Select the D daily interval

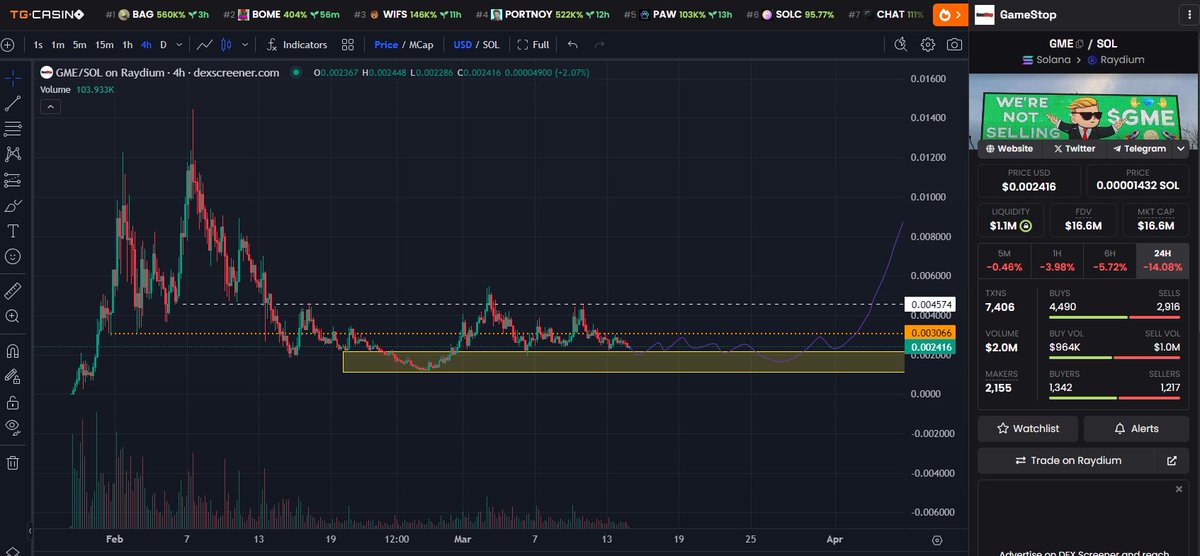163,45
